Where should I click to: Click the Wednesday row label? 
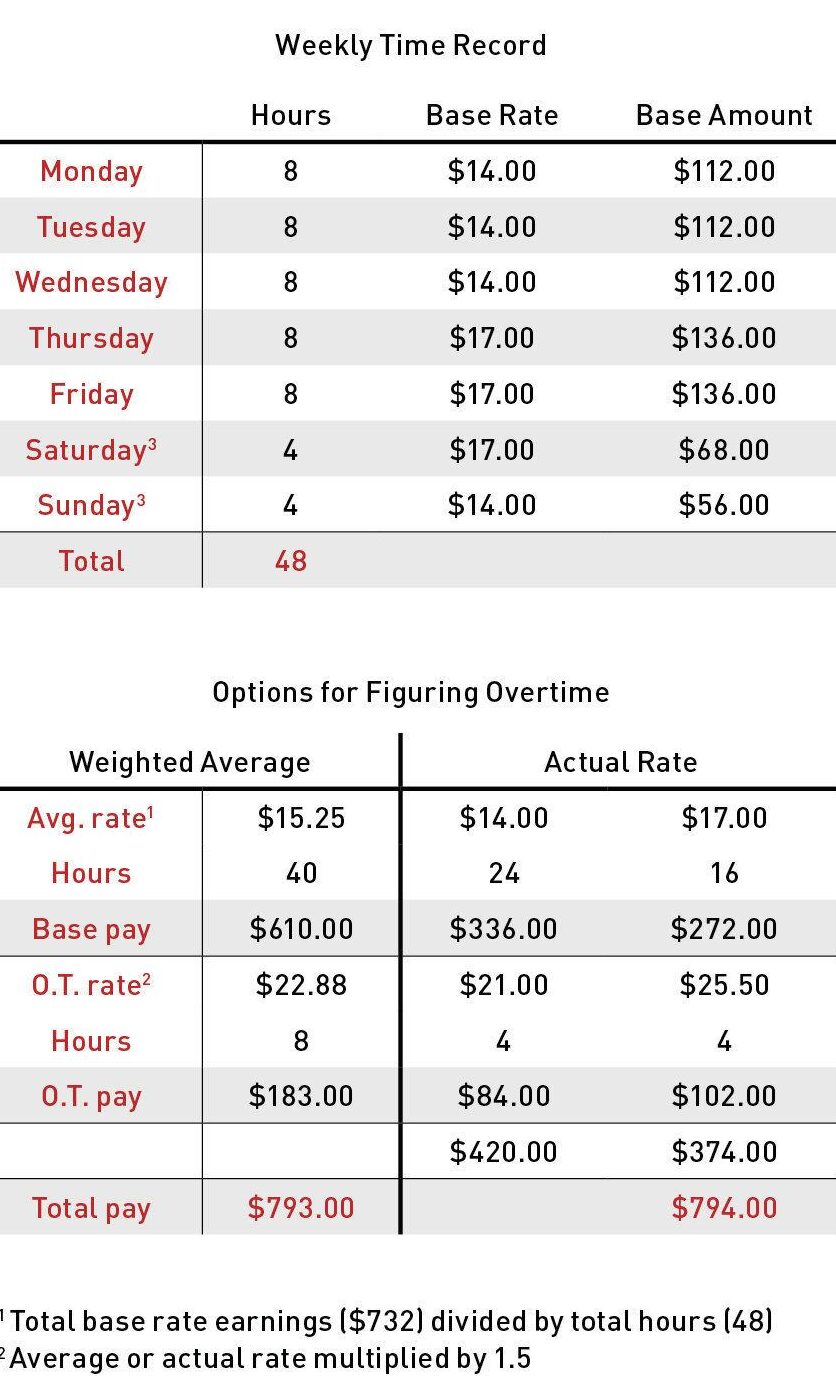pyautogui.click(x=91, y=283)
